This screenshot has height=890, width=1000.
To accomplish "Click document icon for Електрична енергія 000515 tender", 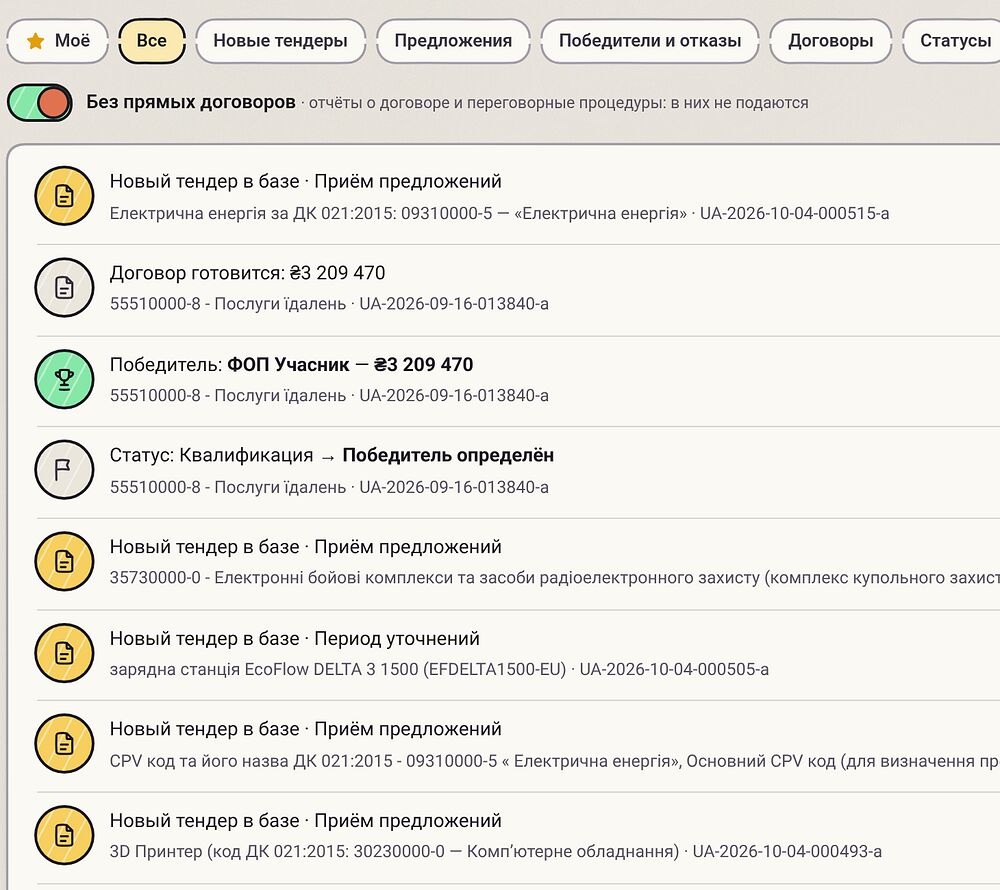I will (64, 196).
